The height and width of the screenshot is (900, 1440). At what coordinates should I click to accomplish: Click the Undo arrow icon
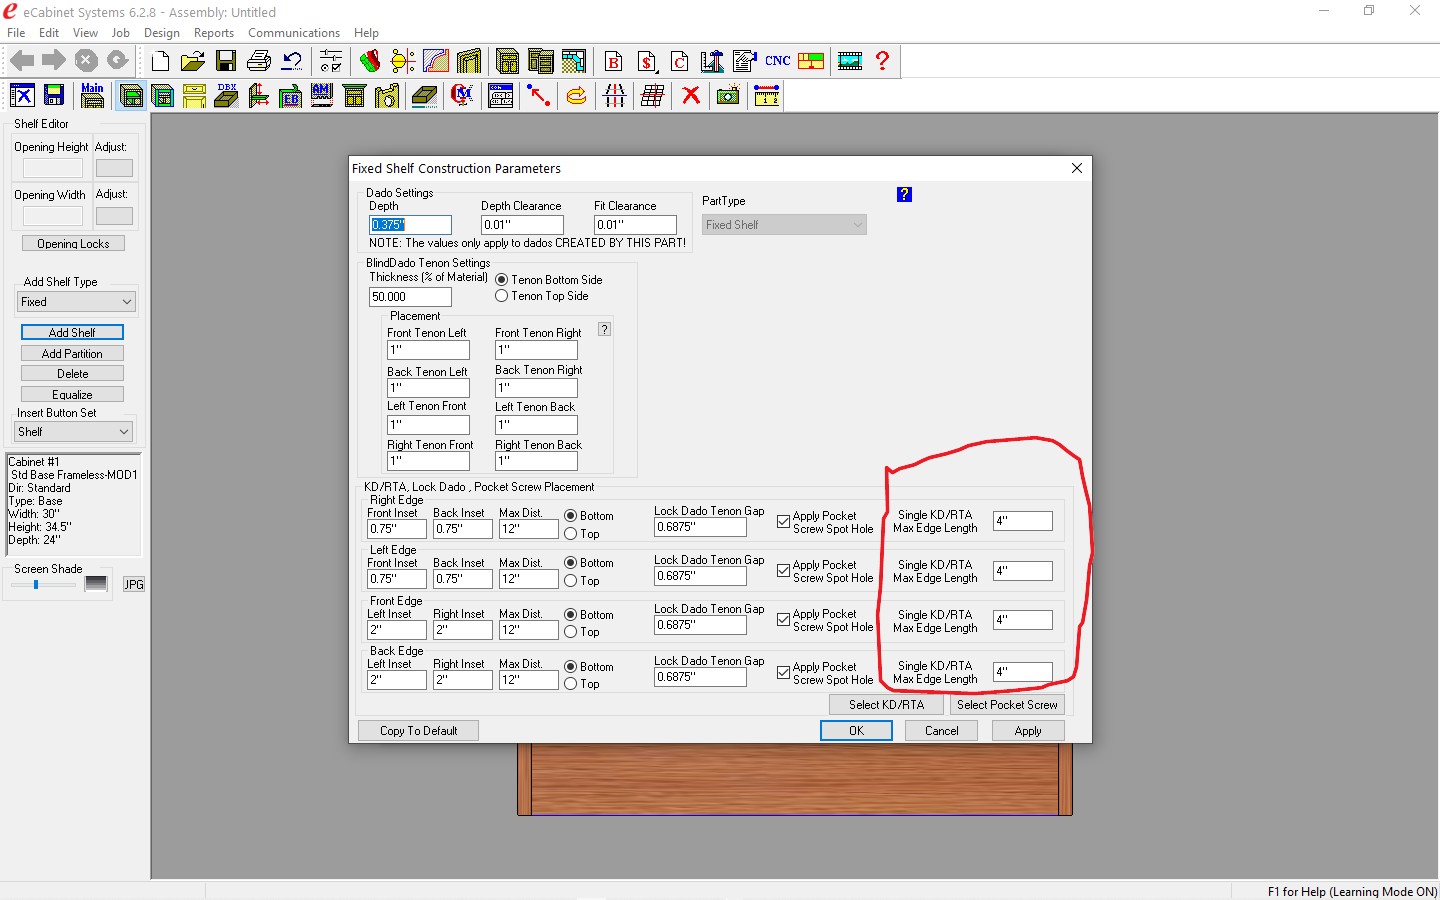tap(292, 61)
